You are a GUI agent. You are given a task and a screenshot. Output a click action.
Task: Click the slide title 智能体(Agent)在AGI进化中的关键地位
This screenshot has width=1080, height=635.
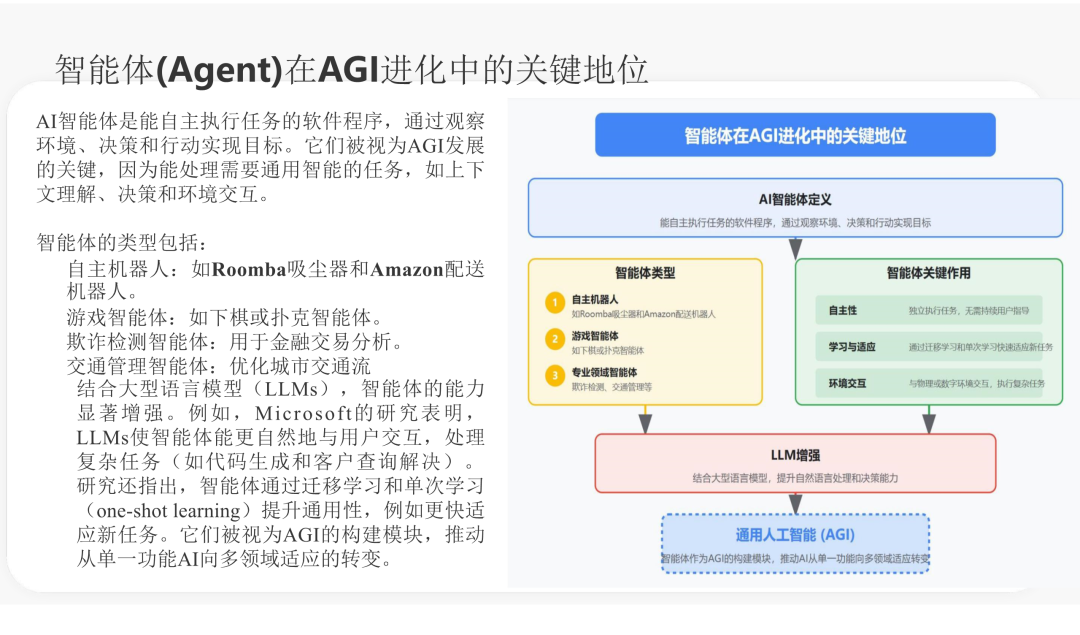tap(352, 66)
